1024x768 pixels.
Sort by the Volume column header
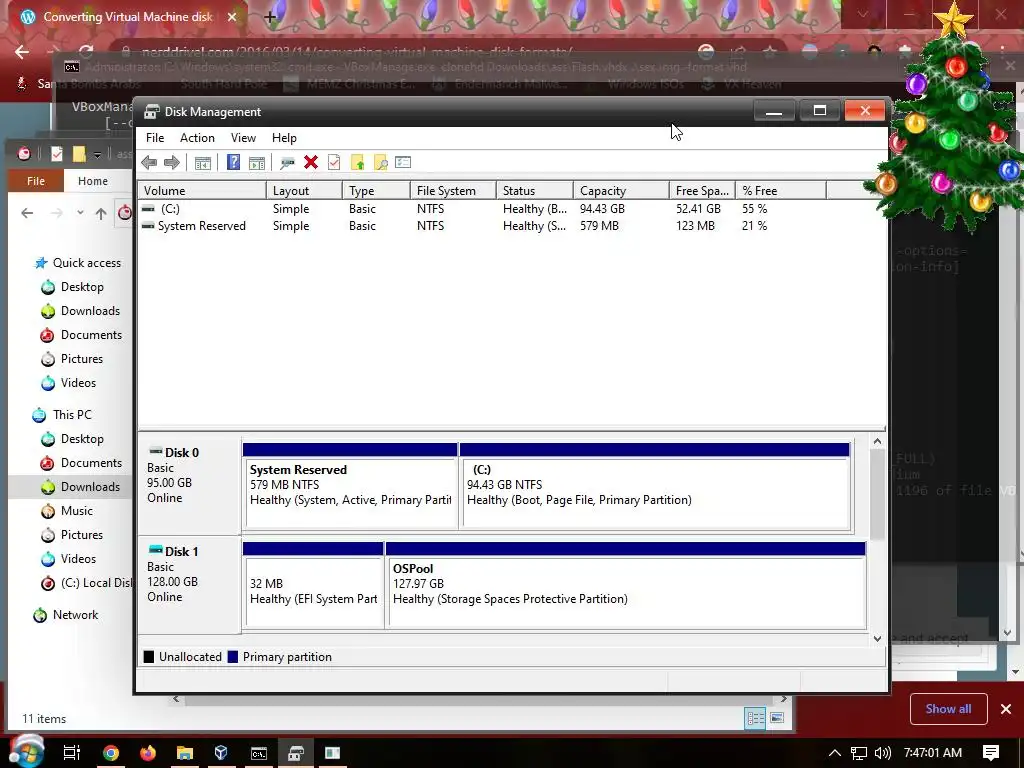202,191
